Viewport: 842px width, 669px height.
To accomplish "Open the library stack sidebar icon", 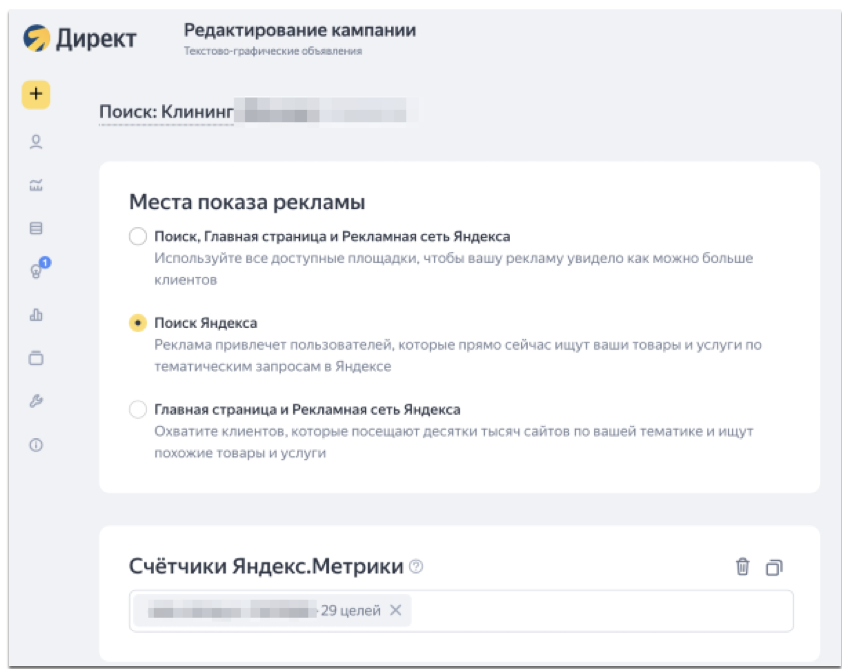I will pyautogui.click(x=36, y=358).
